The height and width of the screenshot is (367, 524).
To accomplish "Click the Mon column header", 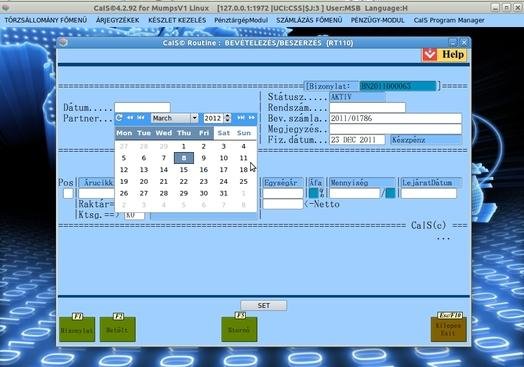I will 124,133.
